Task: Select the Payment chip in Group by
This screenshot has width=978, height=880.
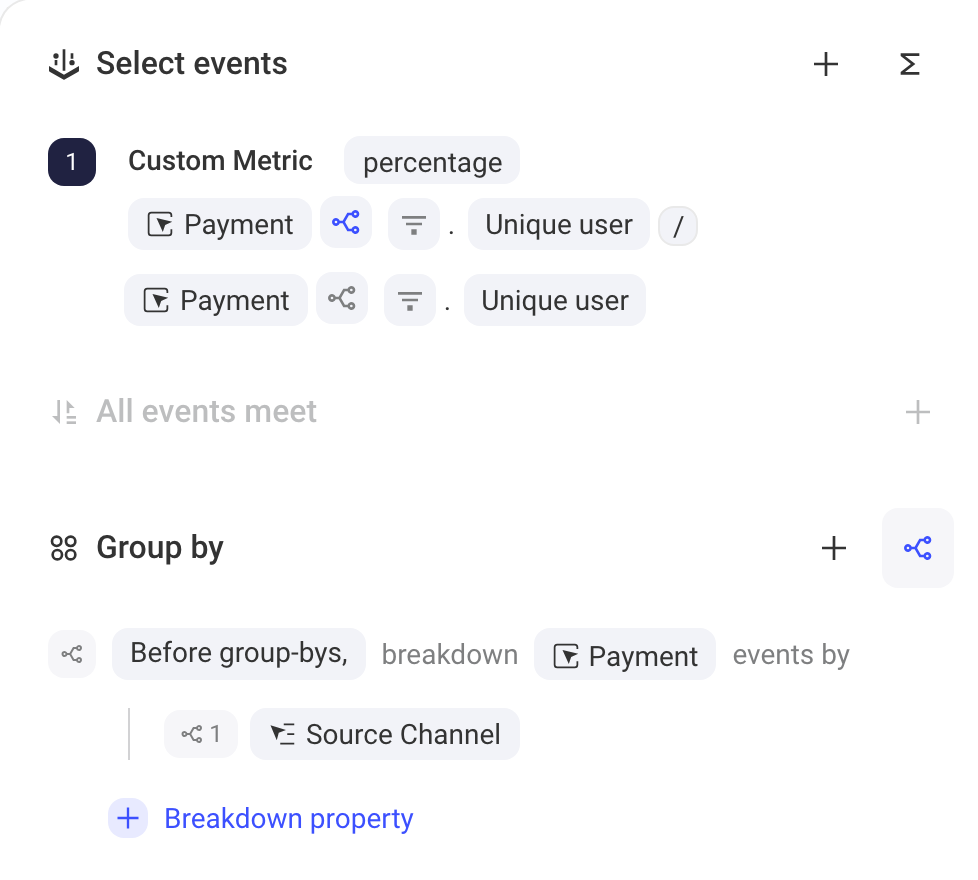Action: pos(625,654)
